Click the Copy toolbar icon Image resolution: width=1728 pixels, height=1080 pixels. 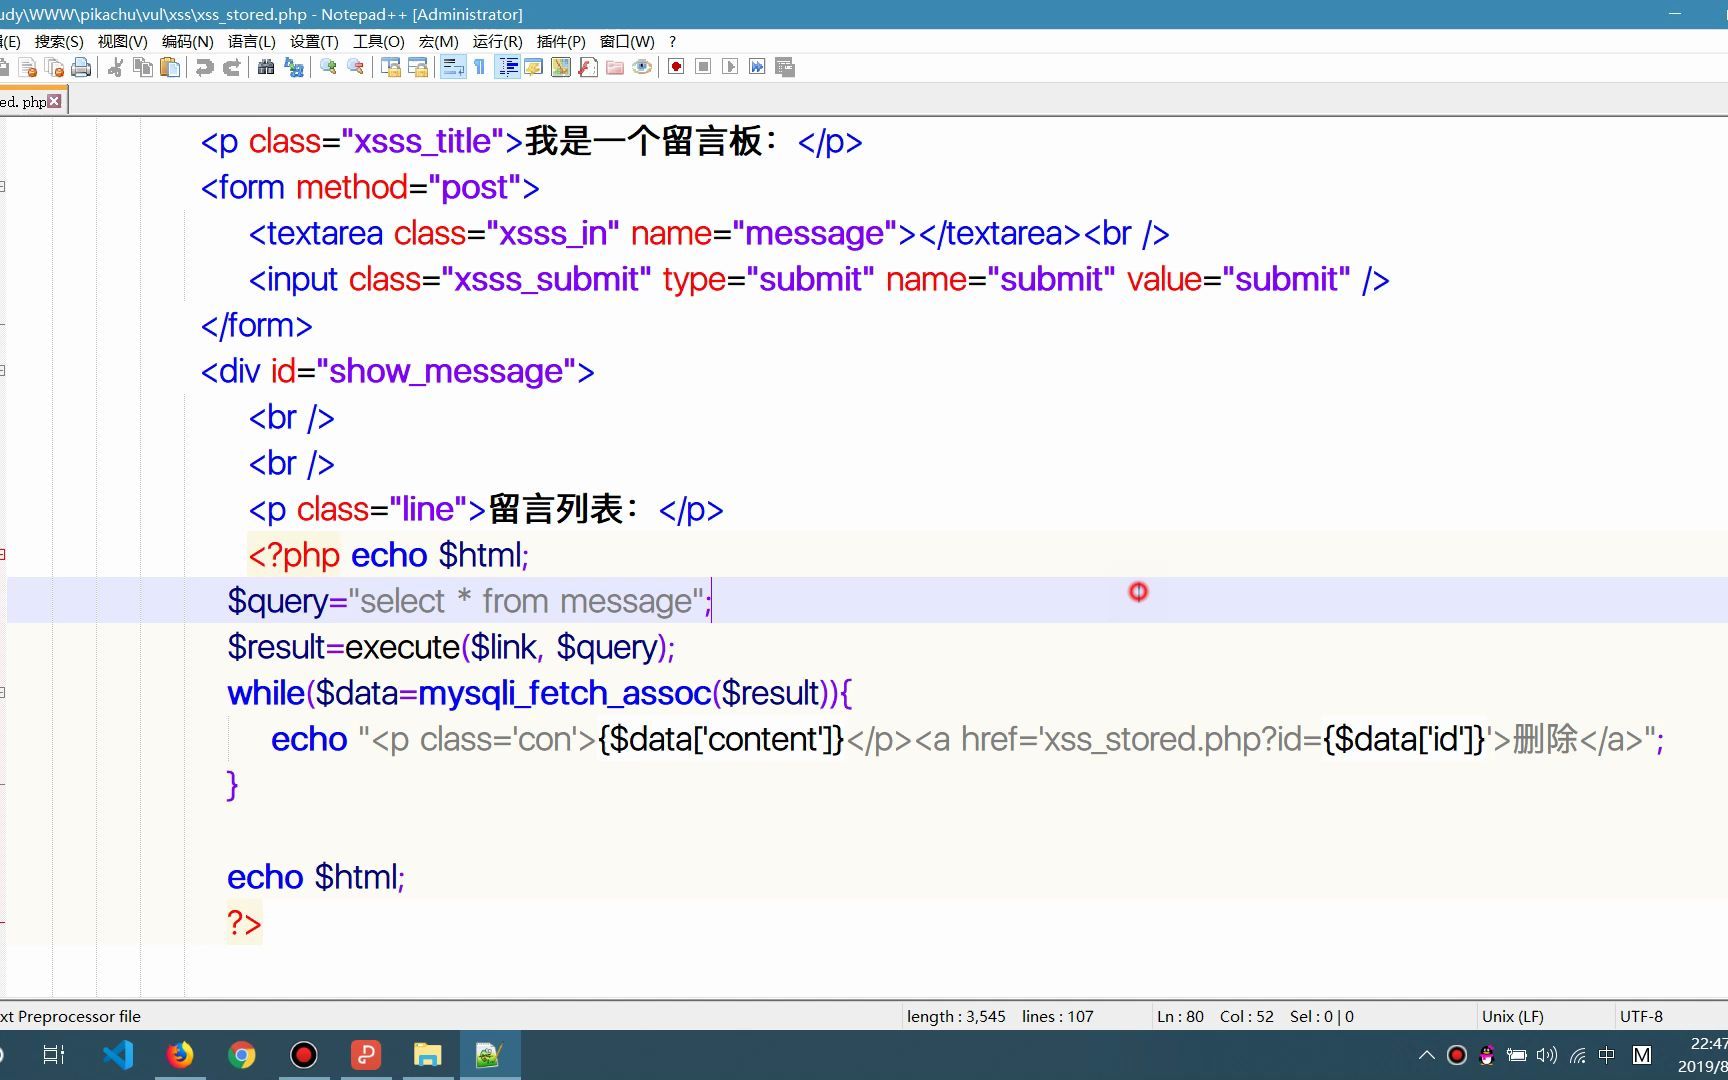(x=143, y=67)
